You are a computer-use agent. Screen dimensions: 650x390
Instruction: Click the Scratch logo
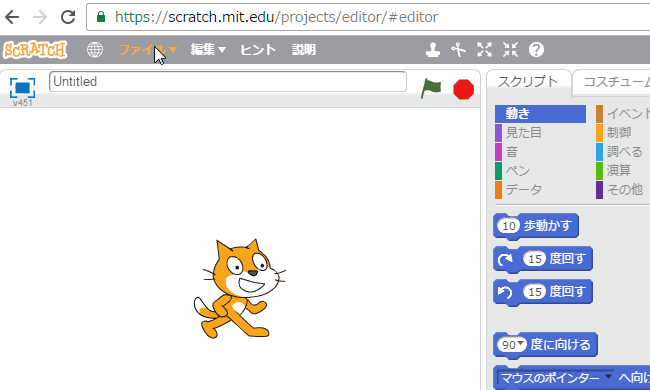35,50
